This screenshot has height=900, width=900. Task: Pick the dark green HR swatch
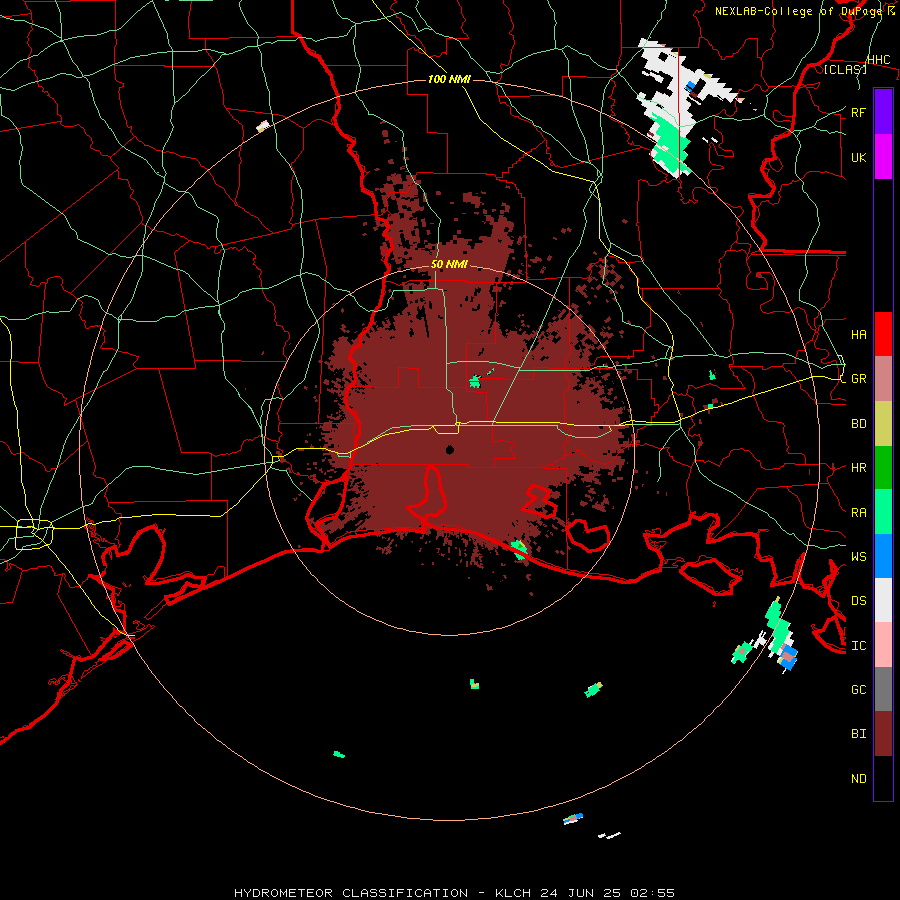click(x=883, y=467)
